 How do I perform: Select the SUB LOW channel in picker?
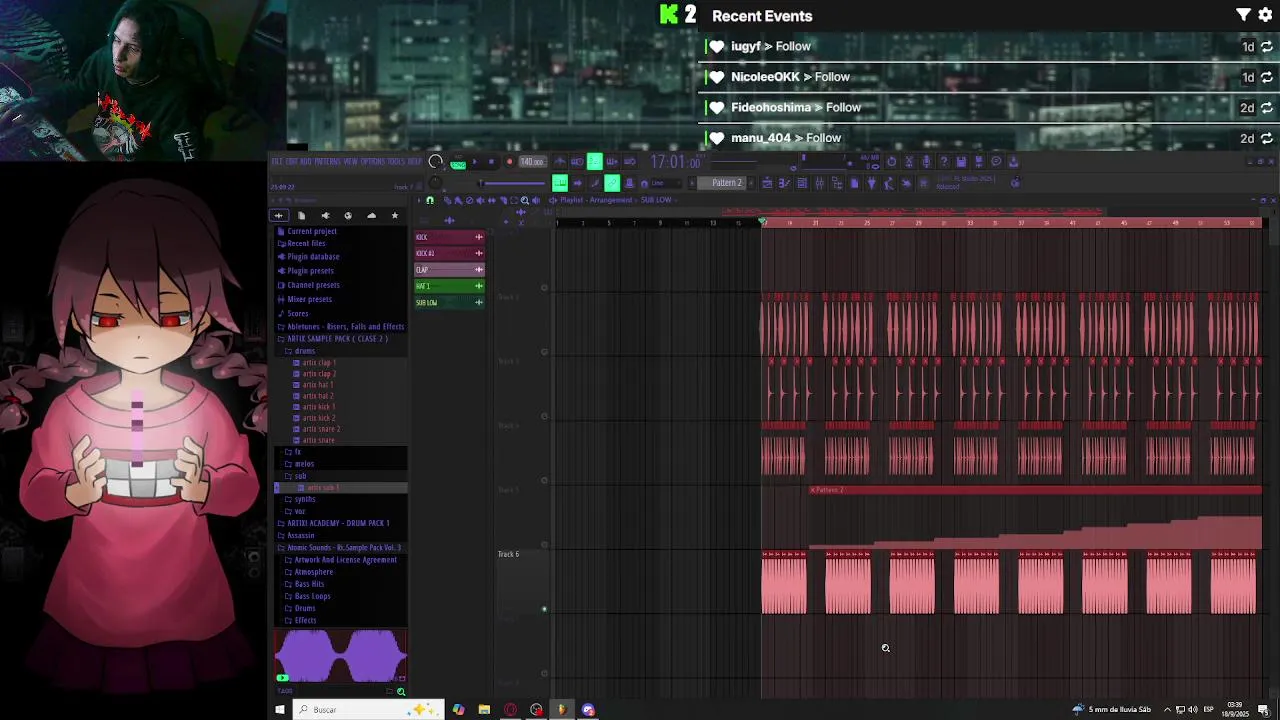[x=449, y=302]
